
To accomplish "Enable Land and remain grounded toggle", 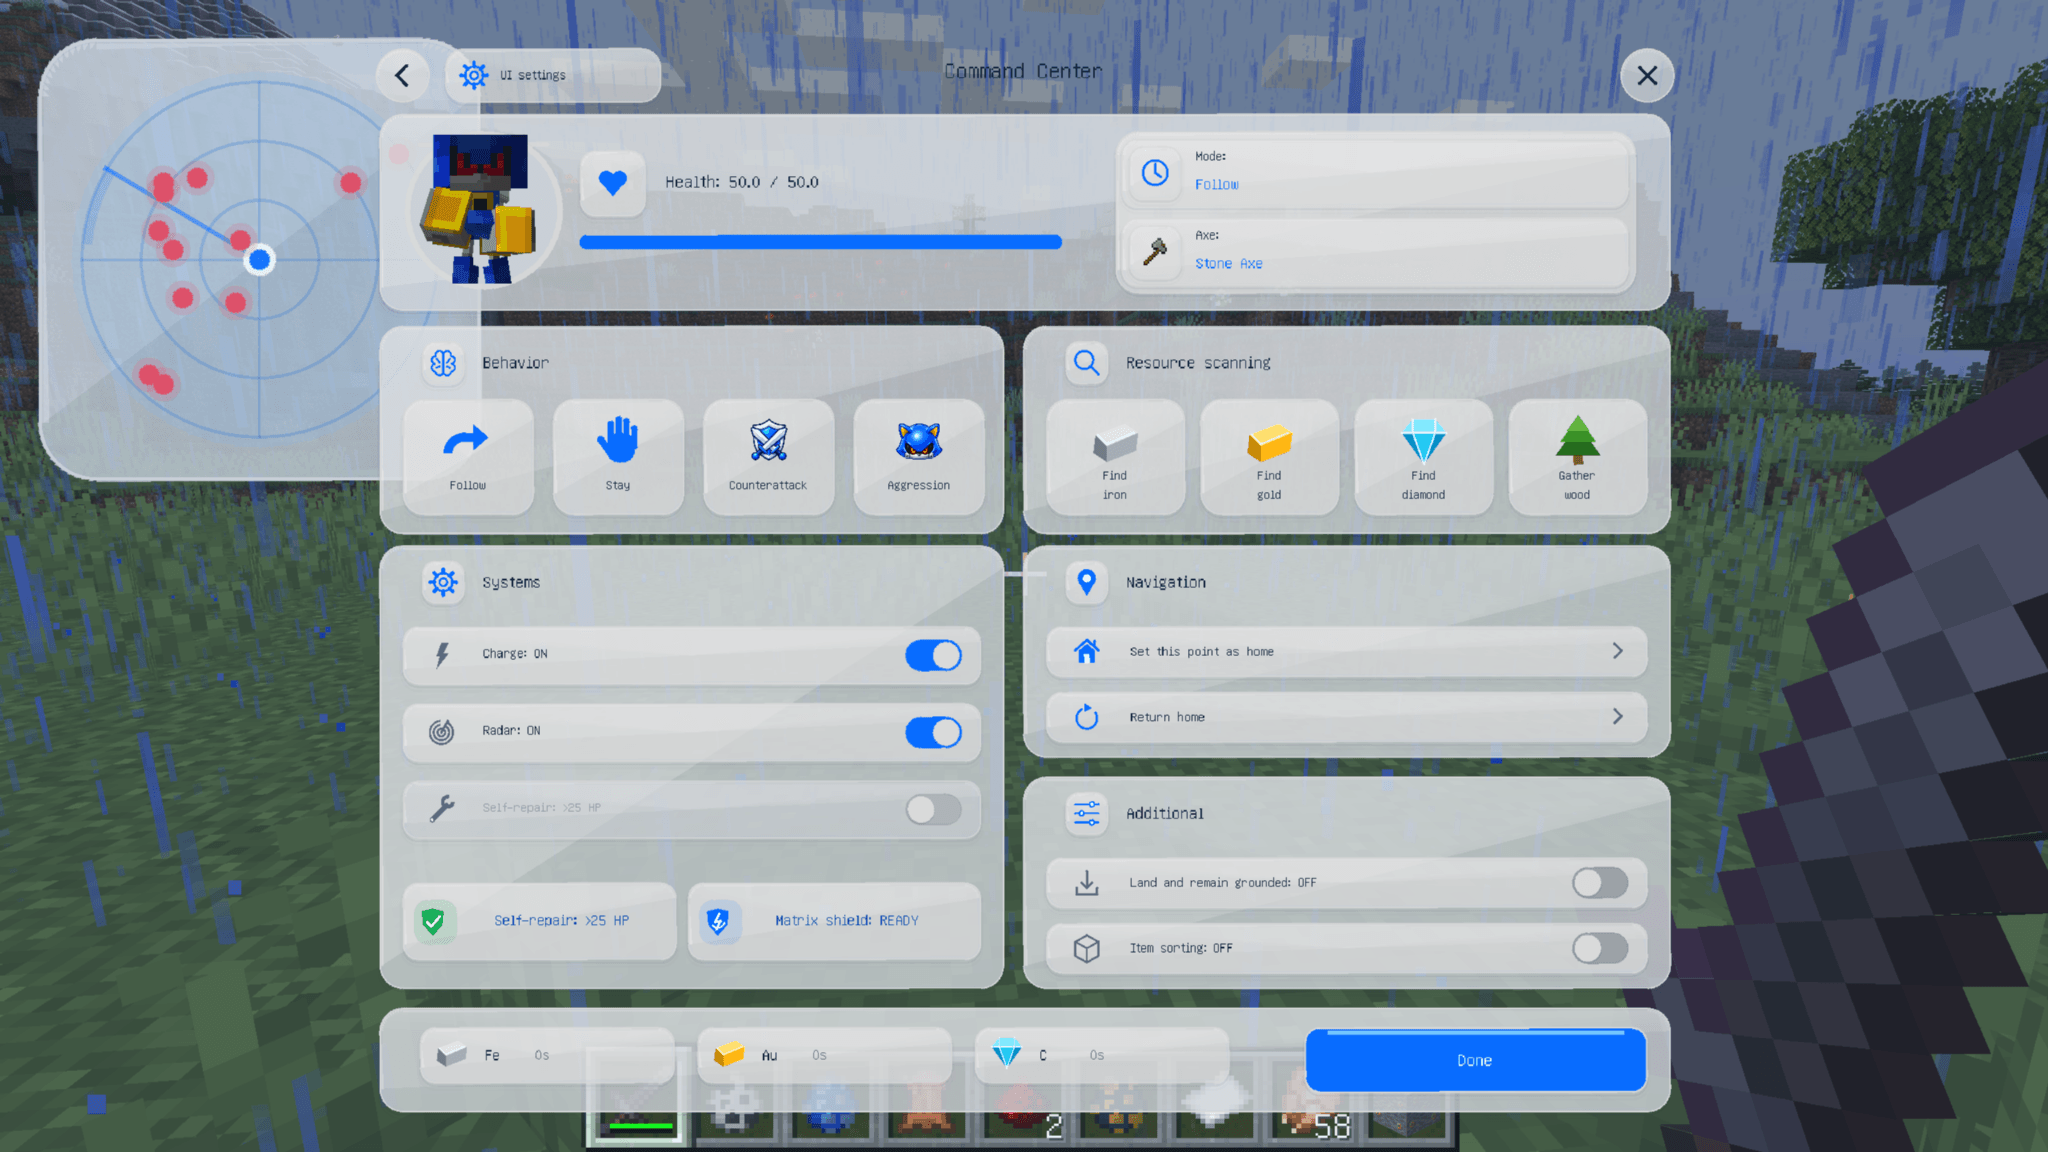I will 1600,883.
